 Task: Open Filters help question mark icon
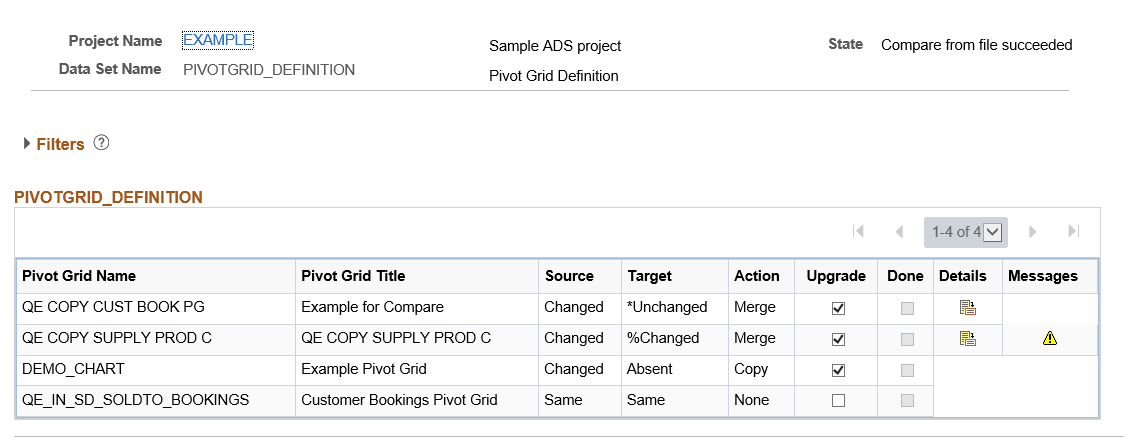tap(102, 143)
